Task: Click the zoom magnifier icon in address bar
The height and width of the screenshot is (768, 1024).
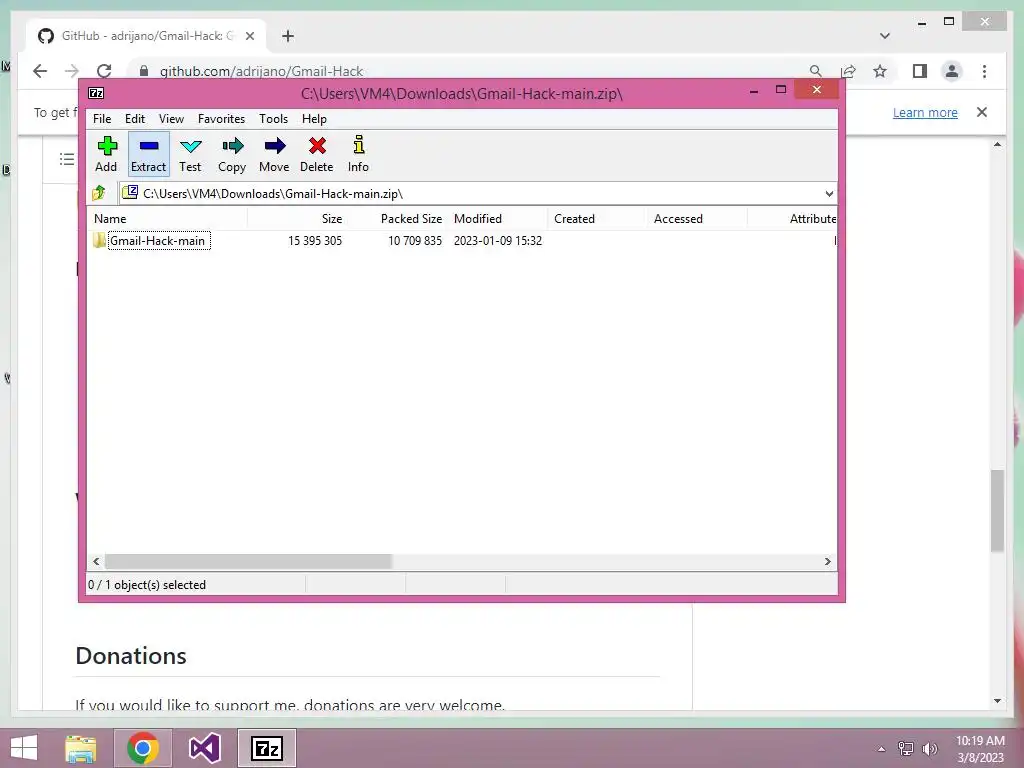Action: pyautogui.click(x=815, y=71)
